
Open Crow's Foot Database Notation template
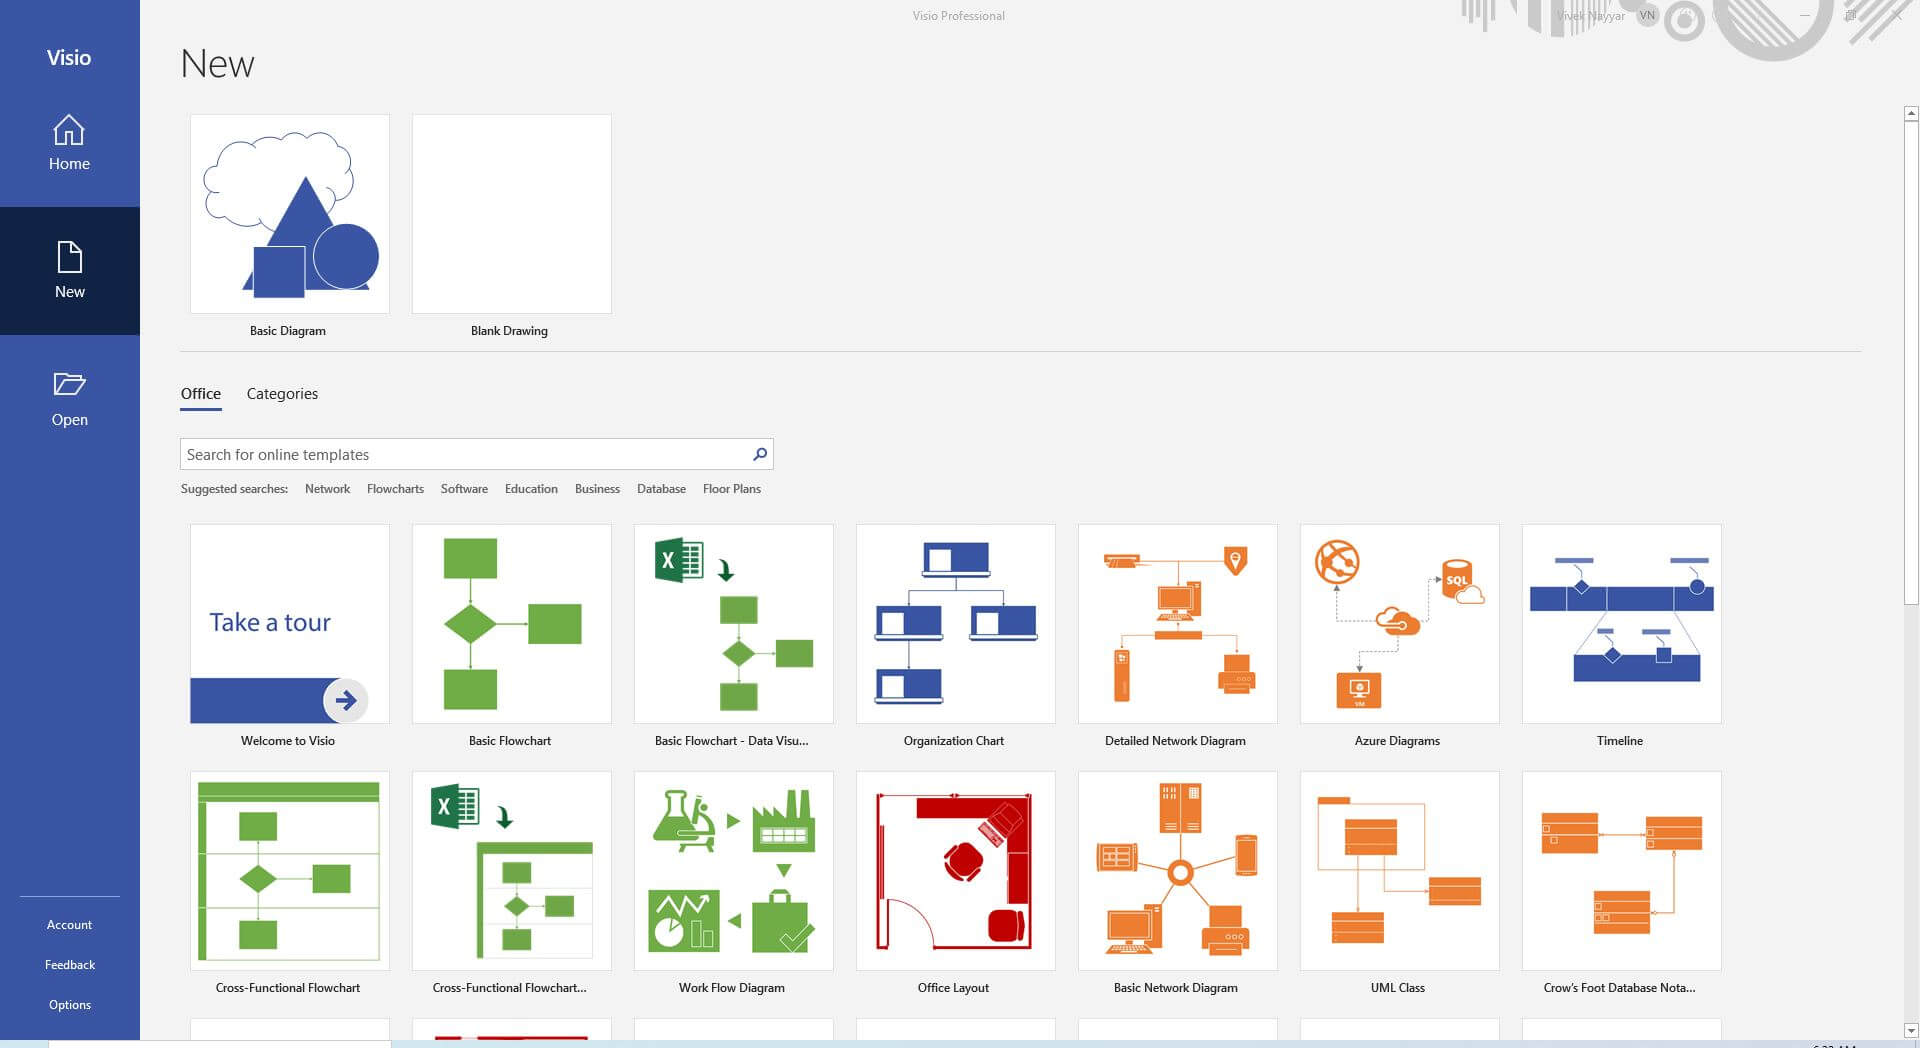pos(1622,871)
